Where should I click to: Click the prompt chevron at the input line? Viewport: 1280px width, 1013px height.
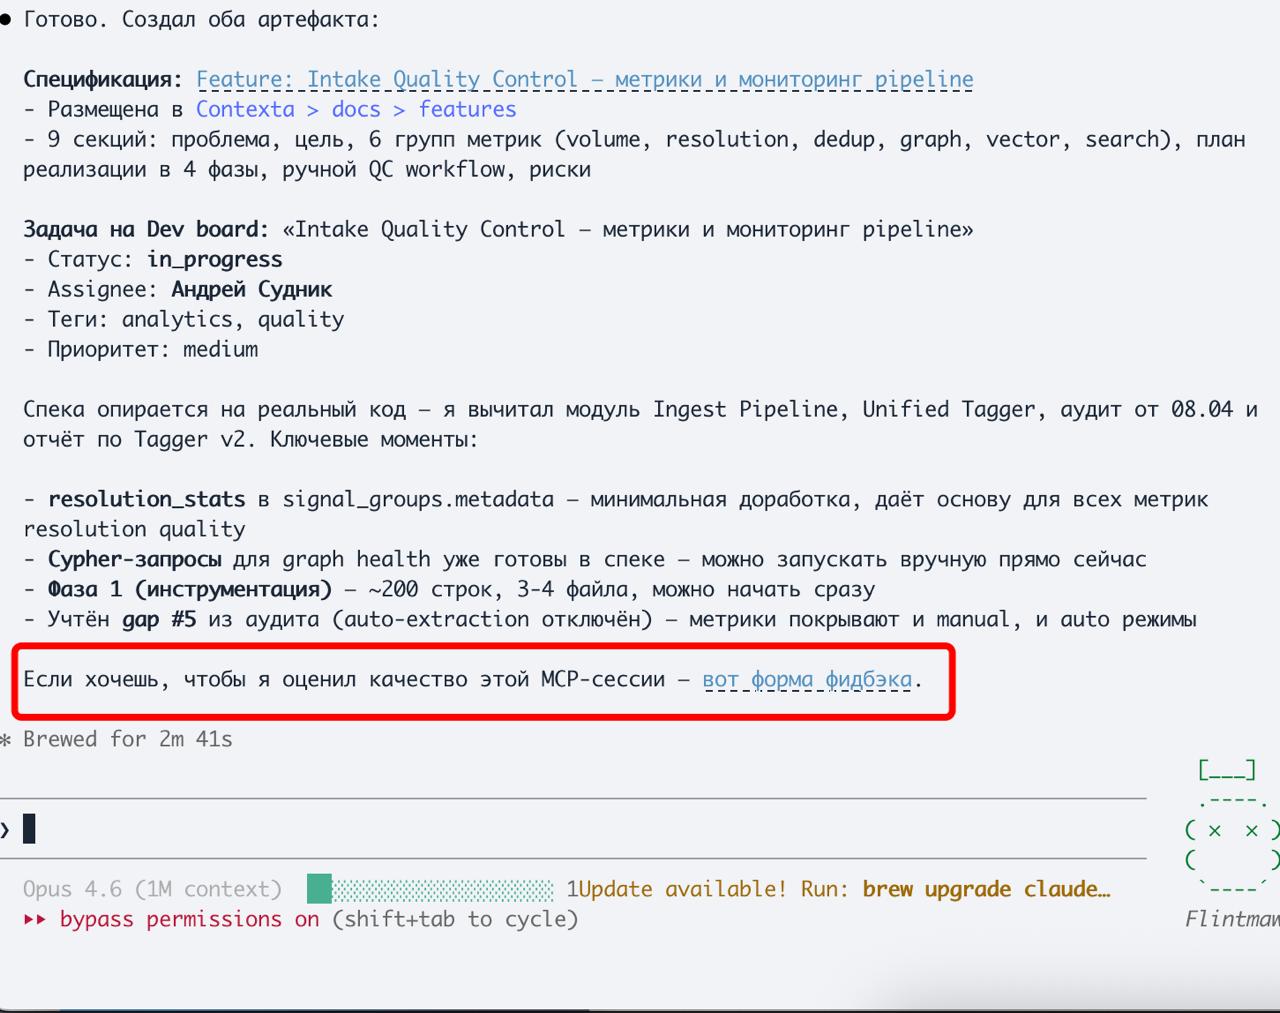click(6, 829)
